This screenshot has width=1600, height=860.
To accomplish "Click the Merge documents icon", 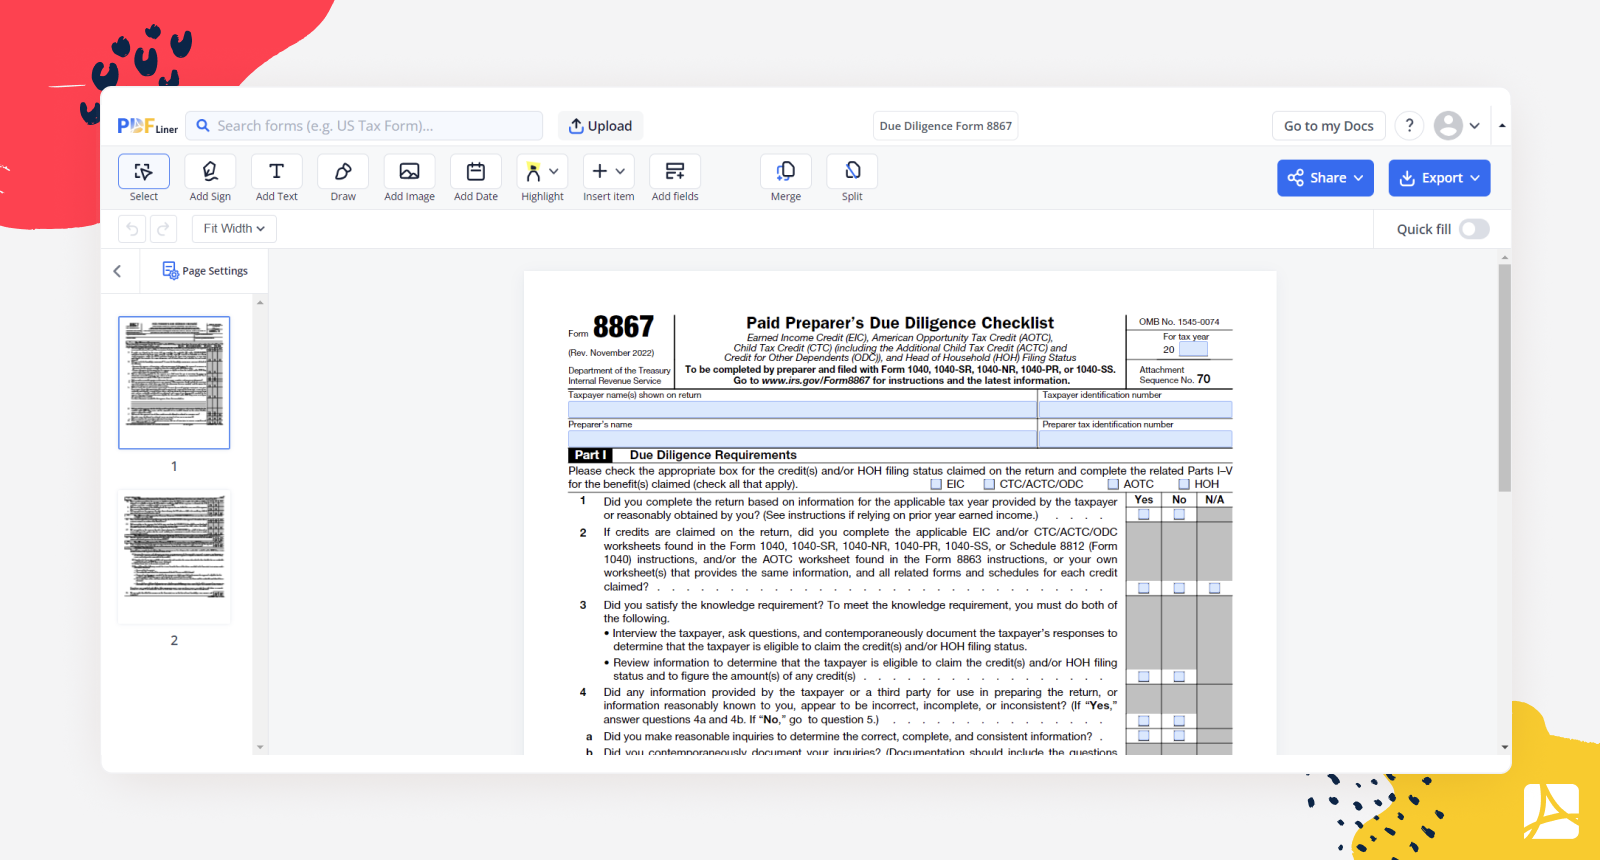I will (786, 172).
